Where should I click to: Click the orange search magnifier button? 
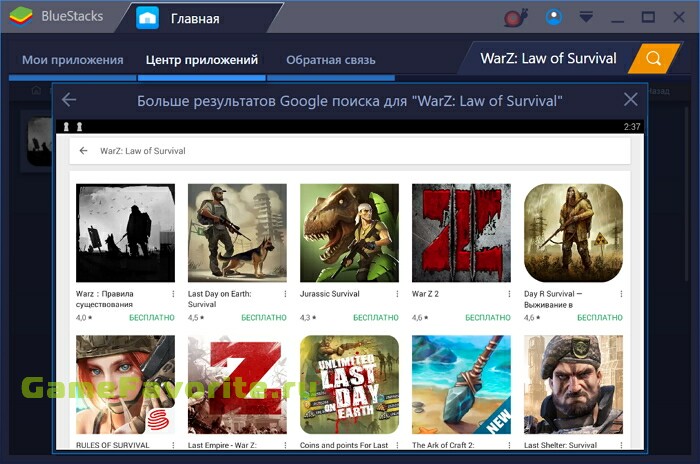[654, 59]
